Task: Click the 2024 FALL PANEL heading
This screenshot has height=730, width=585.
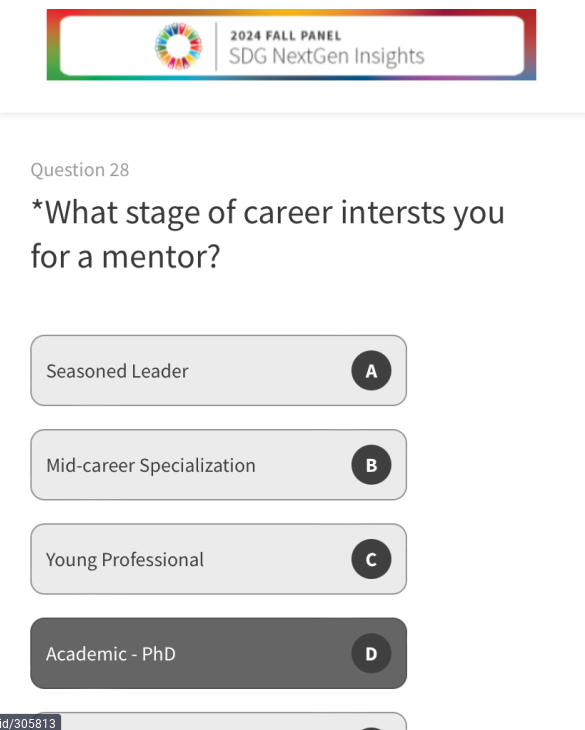Action: [286, 35]
